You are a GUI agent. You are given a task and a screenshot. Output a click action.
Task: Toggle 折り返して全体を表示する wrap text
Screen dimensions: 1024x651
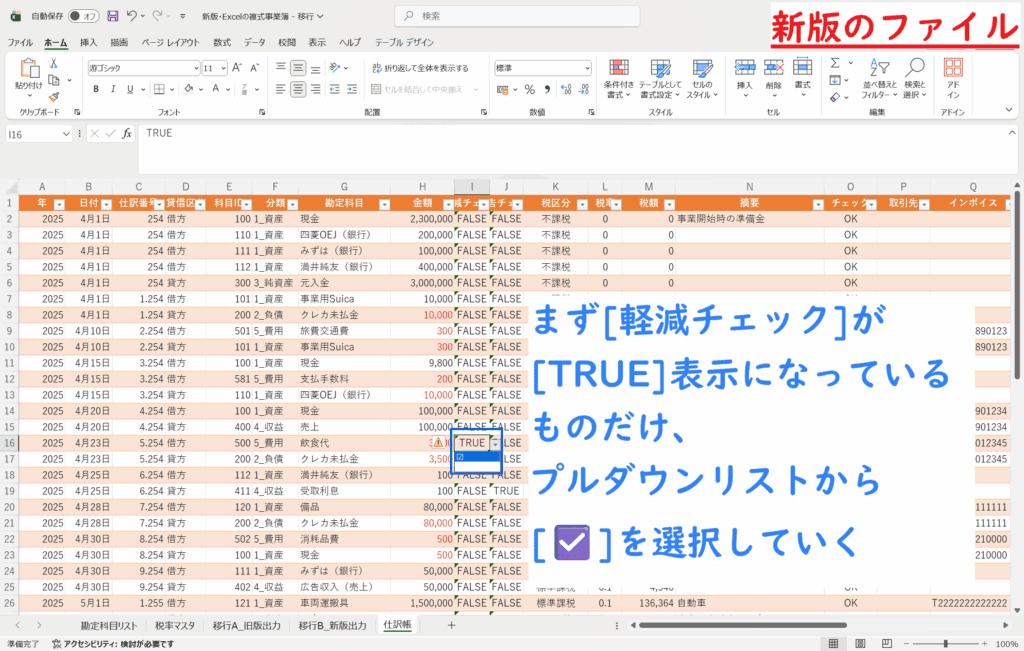pyautogui.click(x=420, y=68)
